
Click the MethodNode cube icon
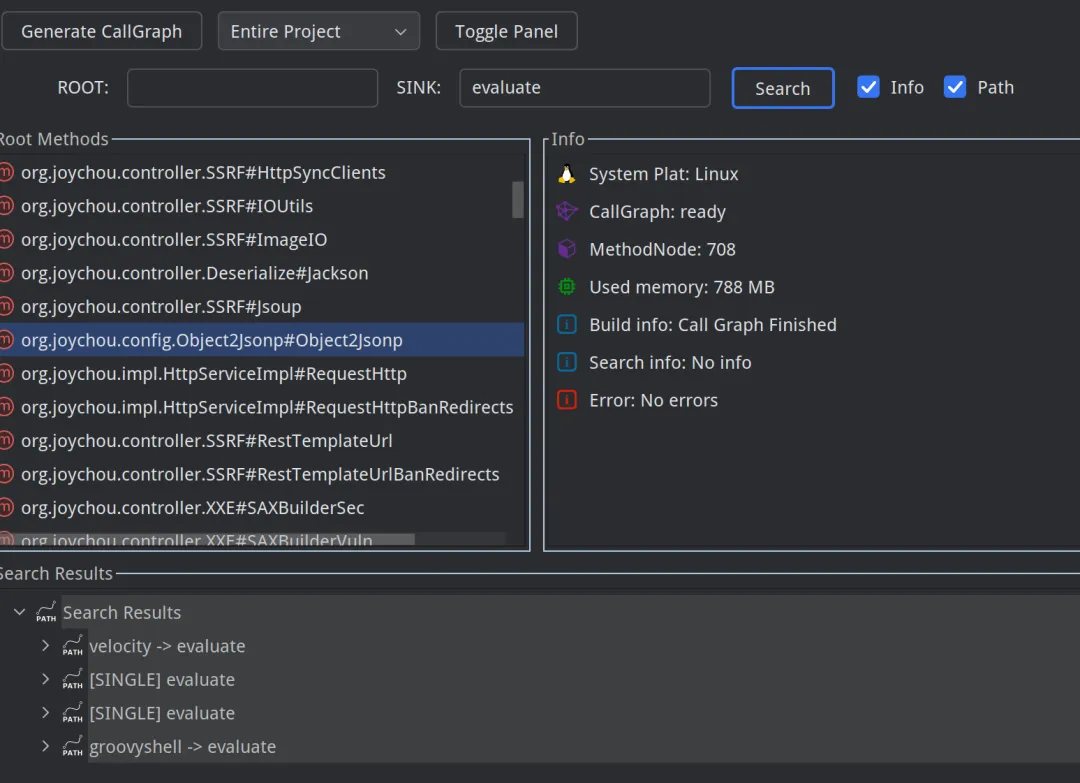tap(567, 249)
